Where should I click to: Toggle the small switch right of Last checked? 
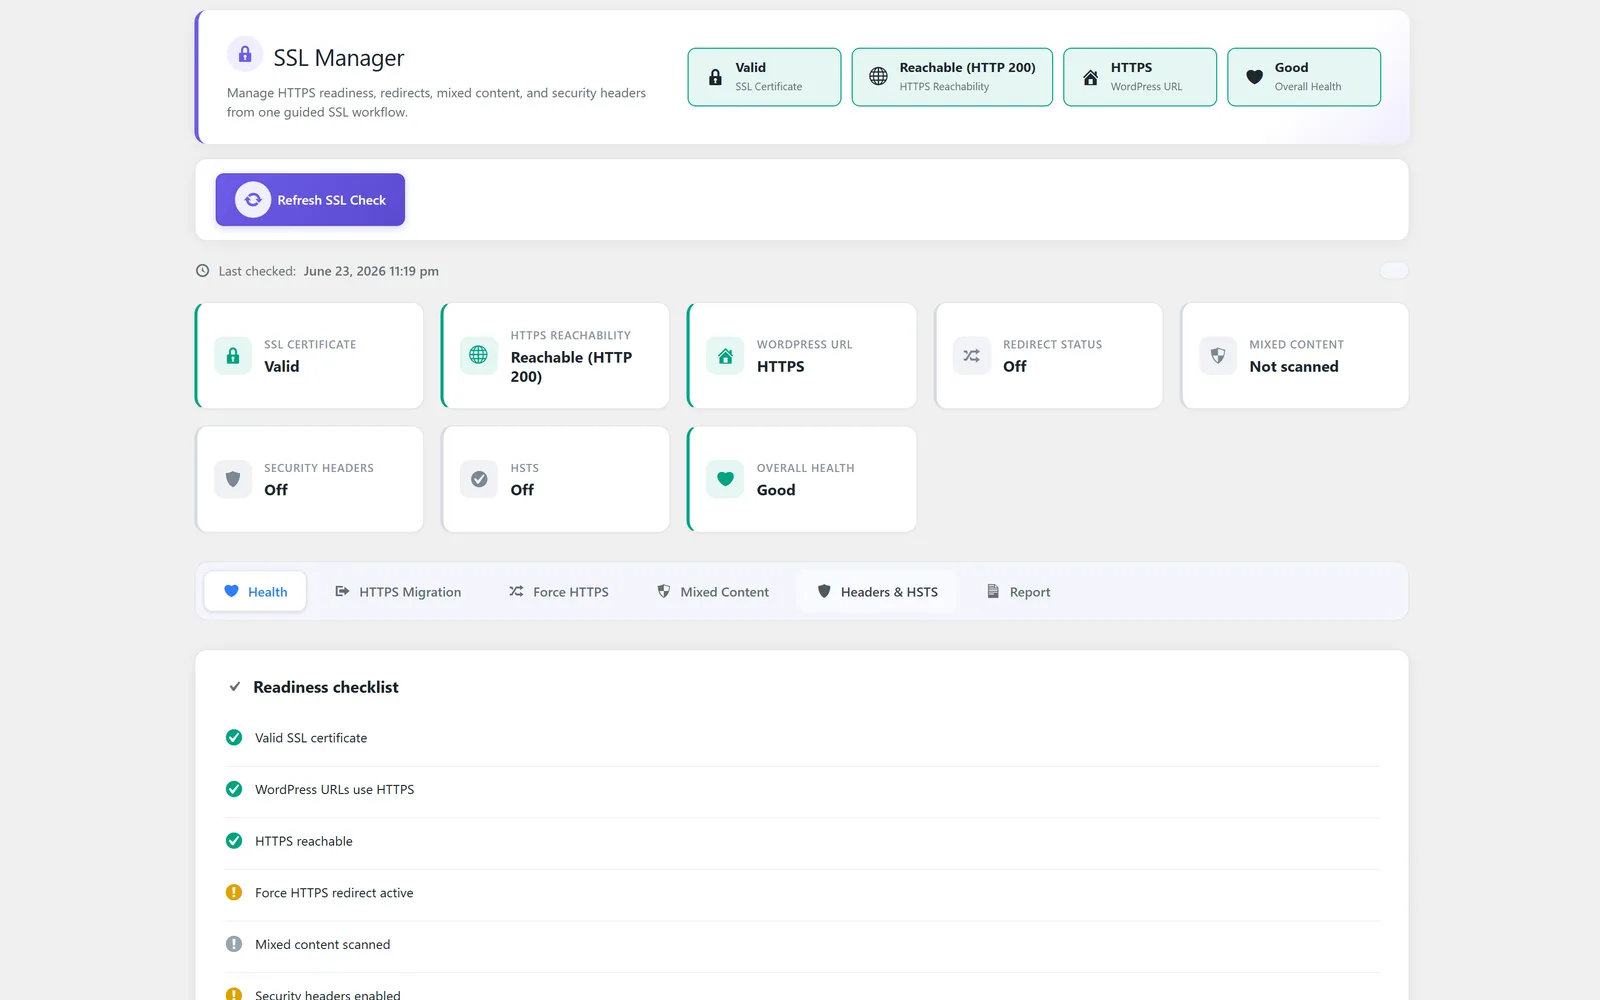pos(1393,271)
